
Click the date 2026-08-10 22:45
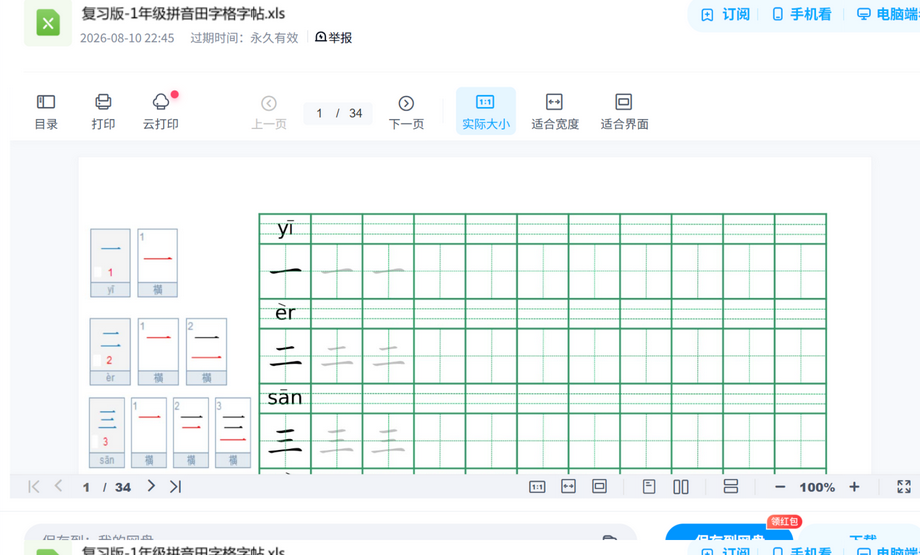127,38
